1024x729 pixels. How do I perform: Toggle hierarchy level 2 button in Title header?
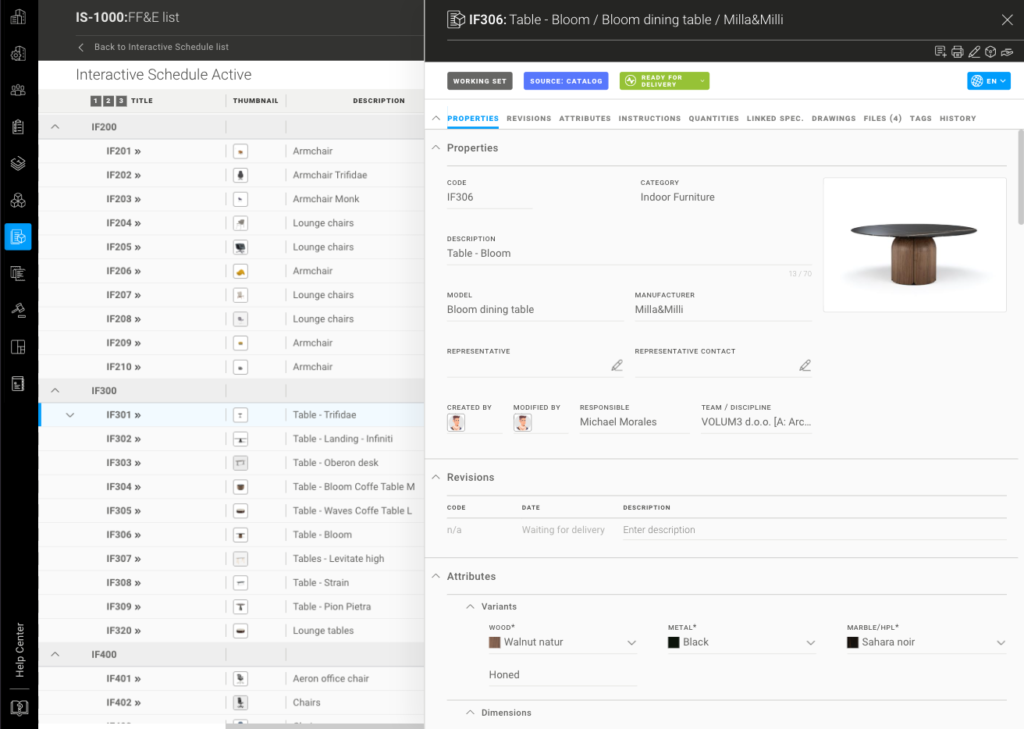108,101
